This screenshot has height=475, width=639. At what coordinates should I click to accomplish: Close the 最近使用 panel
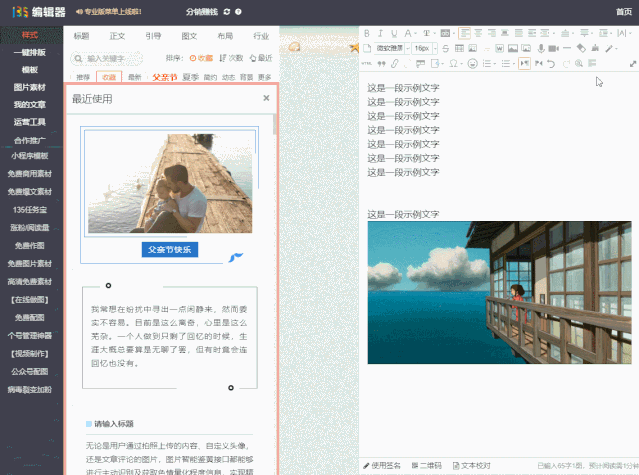click(x=265, y=99)
